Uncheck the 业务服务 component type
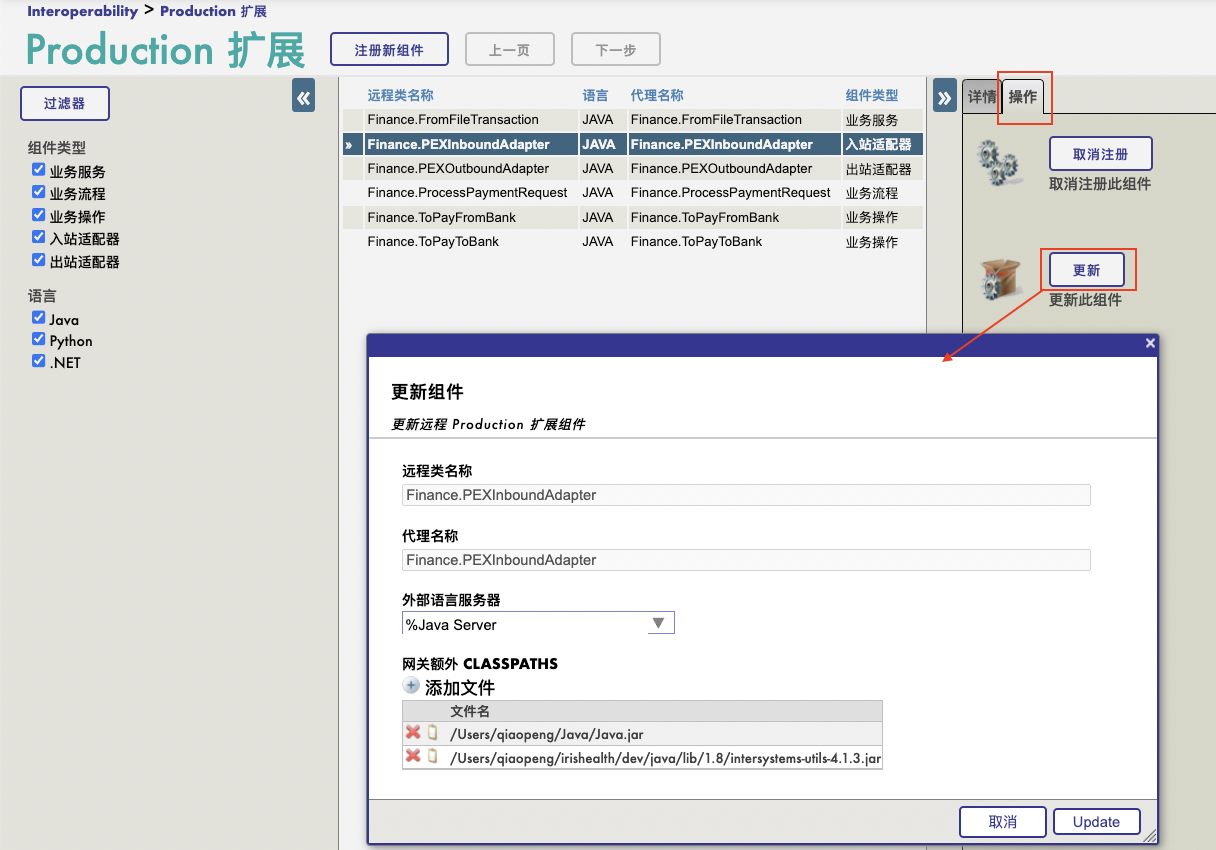 pyautogui.click(x=39, y=170)
